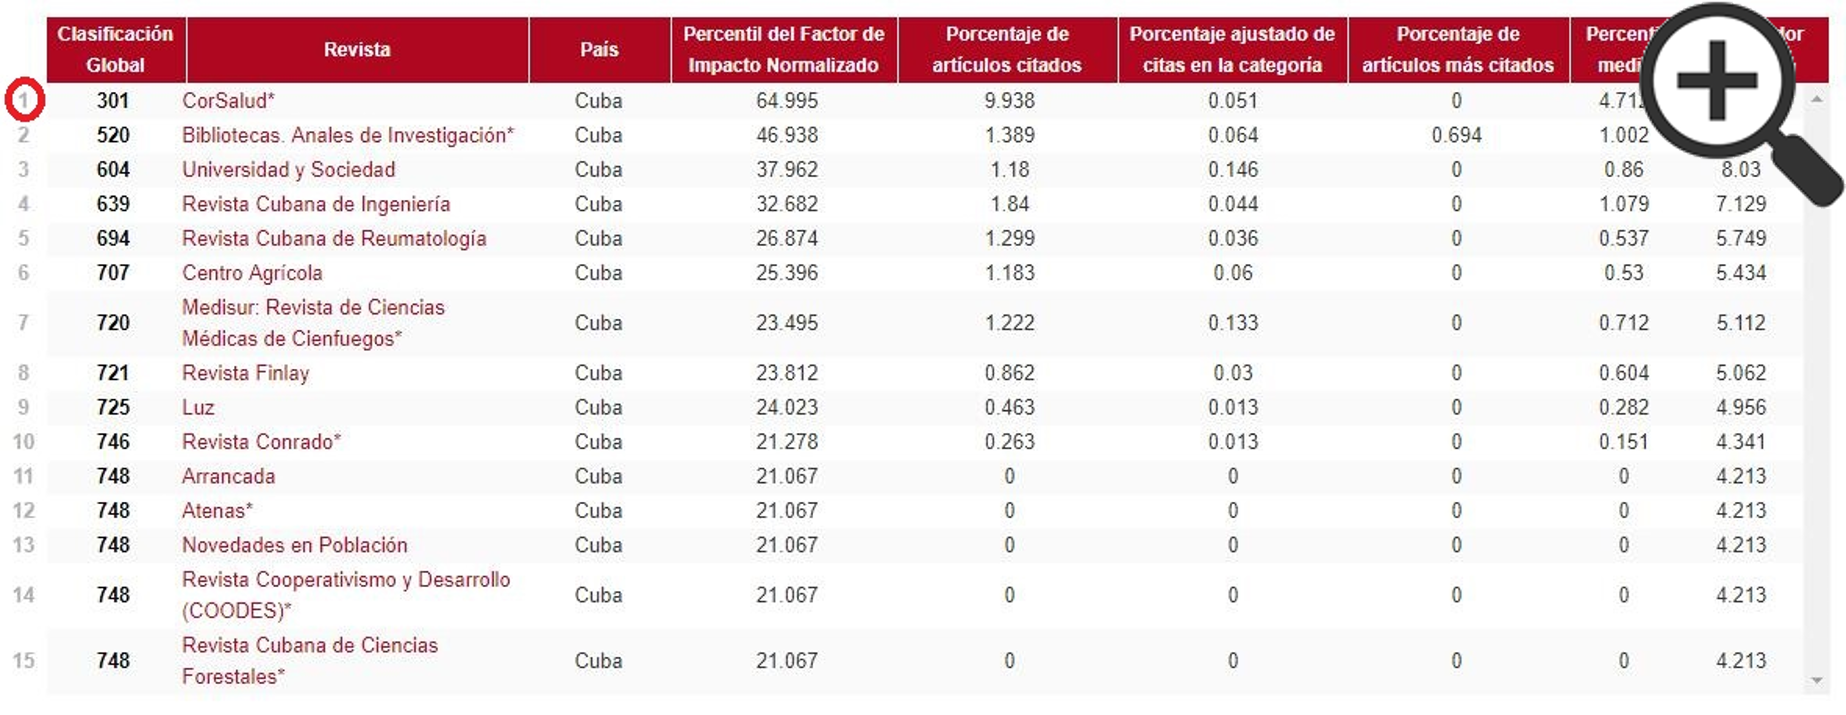1846x715 pixels.
Task: Select the Universidad y Sociedad journal
Action: (288, 170)
